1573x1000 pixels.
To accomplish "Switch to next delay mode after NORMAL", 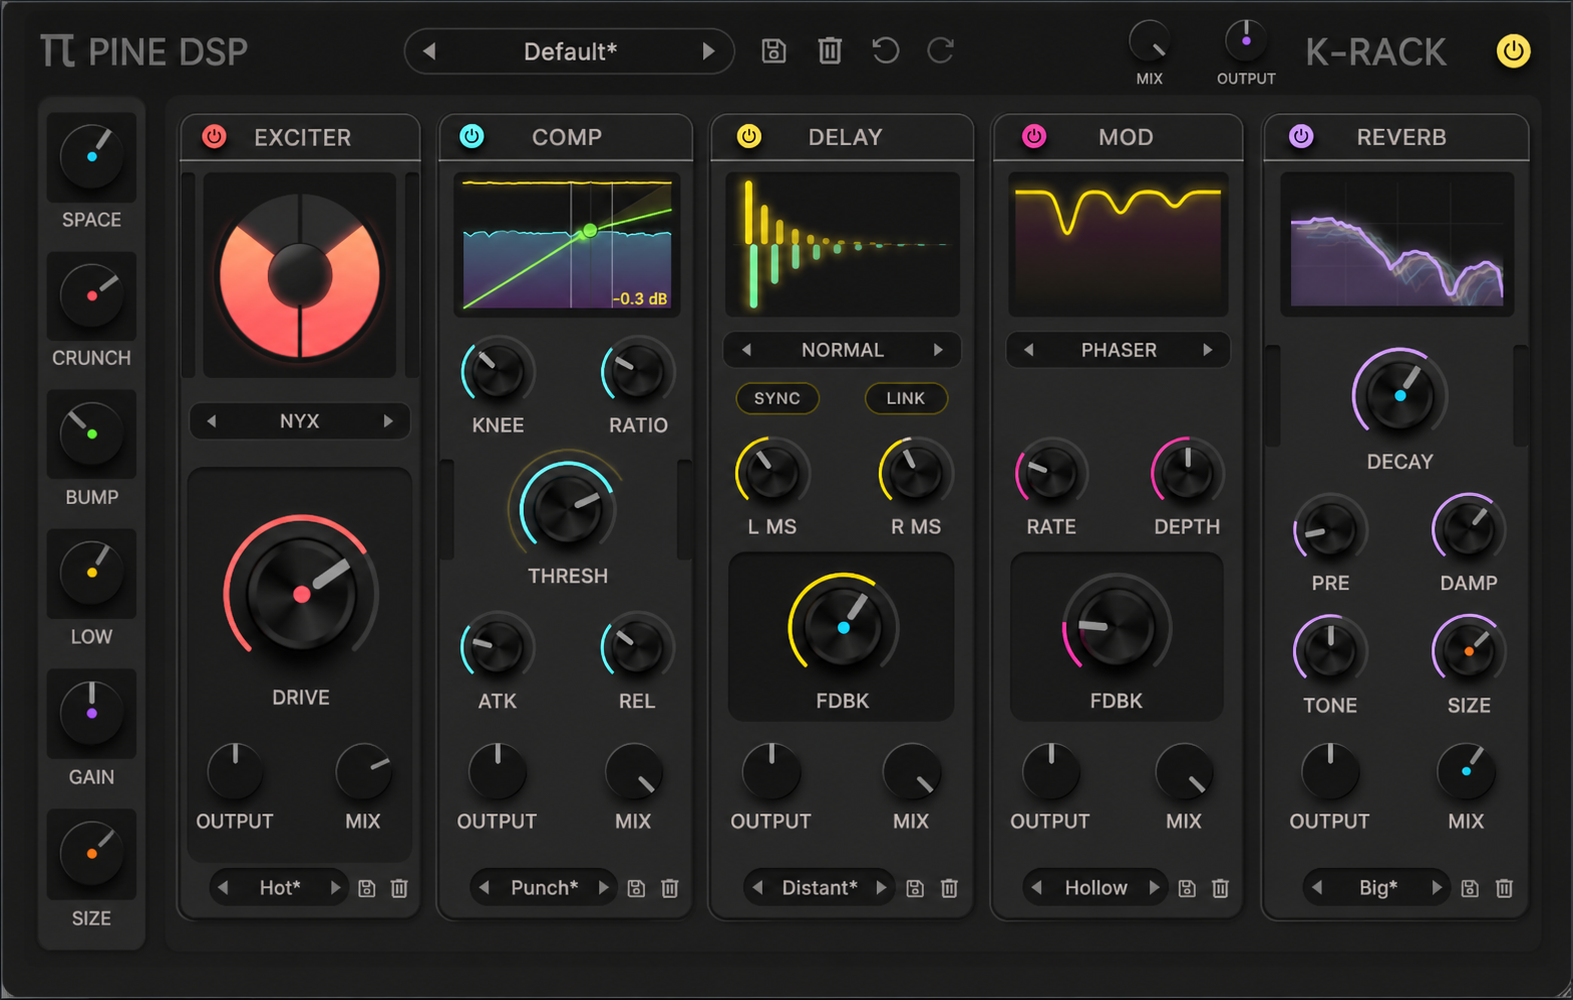I will point(938,350).
